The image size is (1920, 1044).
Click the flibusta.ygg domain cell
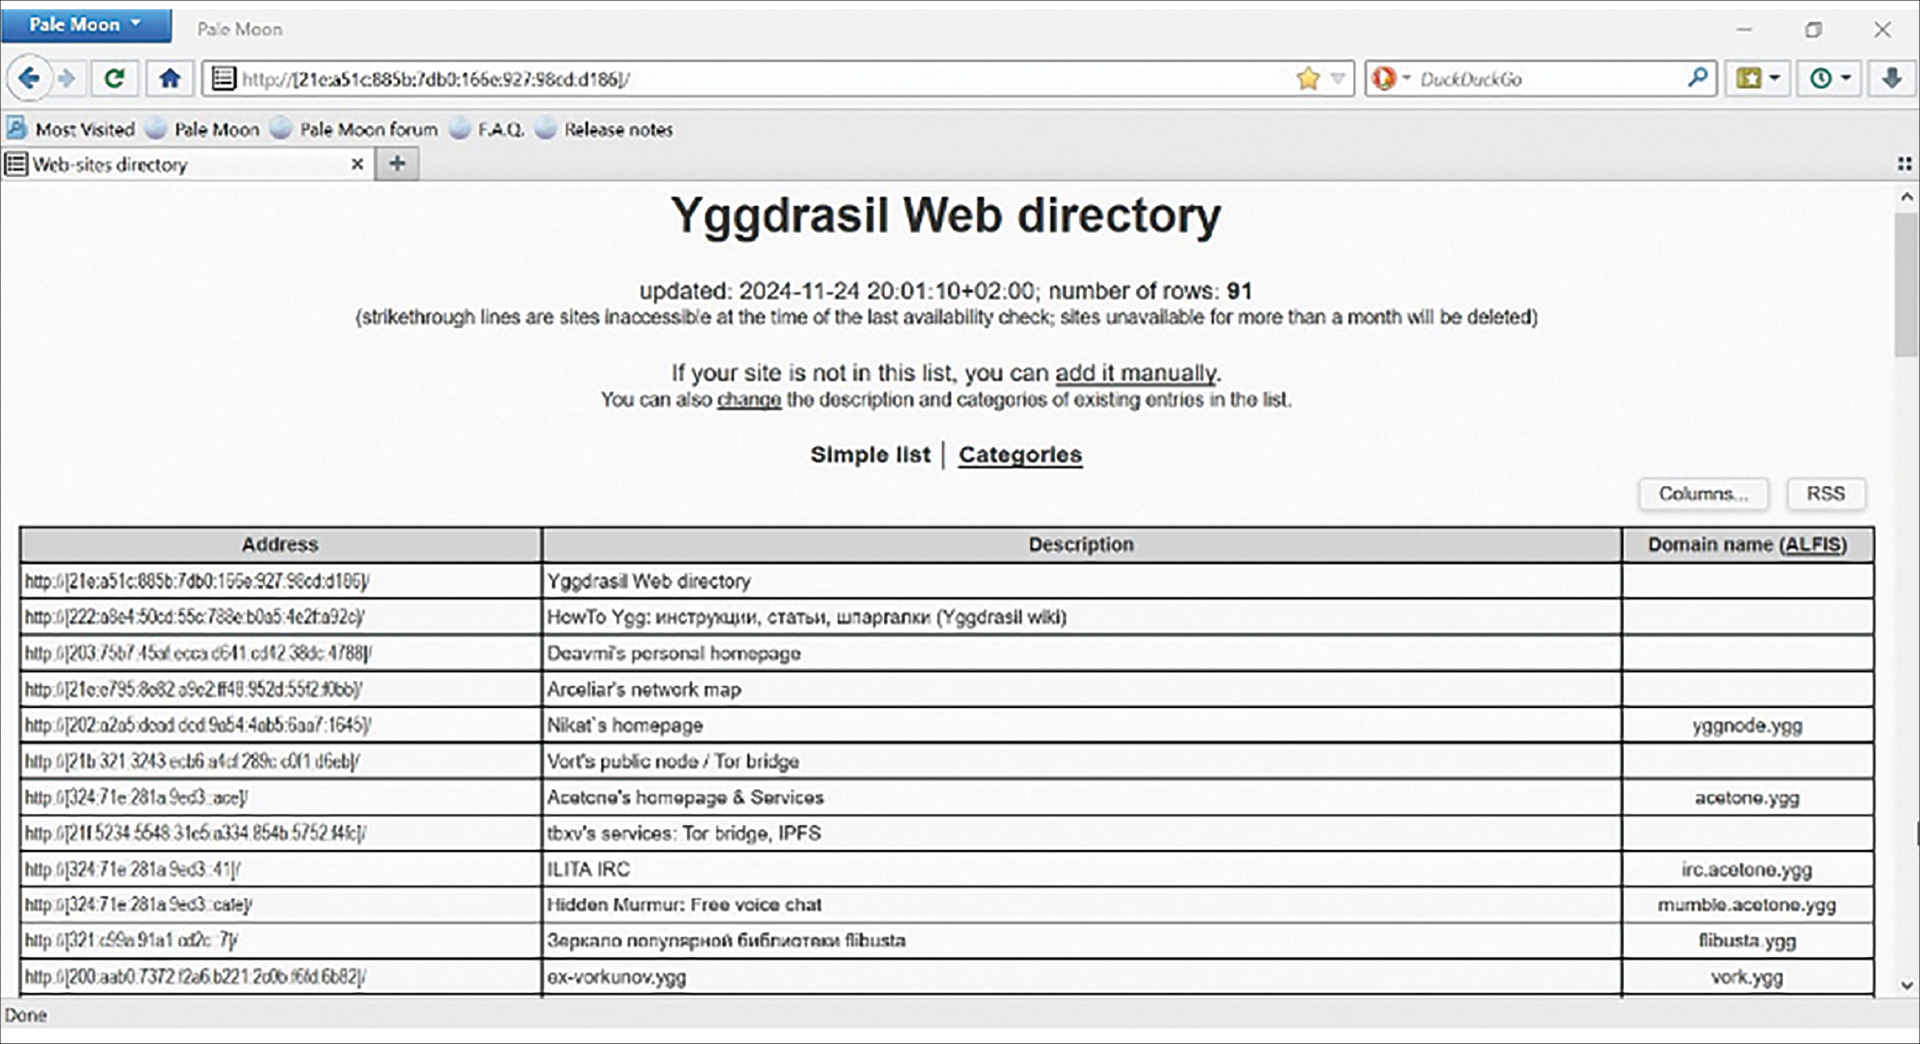tap(1747, 941)
